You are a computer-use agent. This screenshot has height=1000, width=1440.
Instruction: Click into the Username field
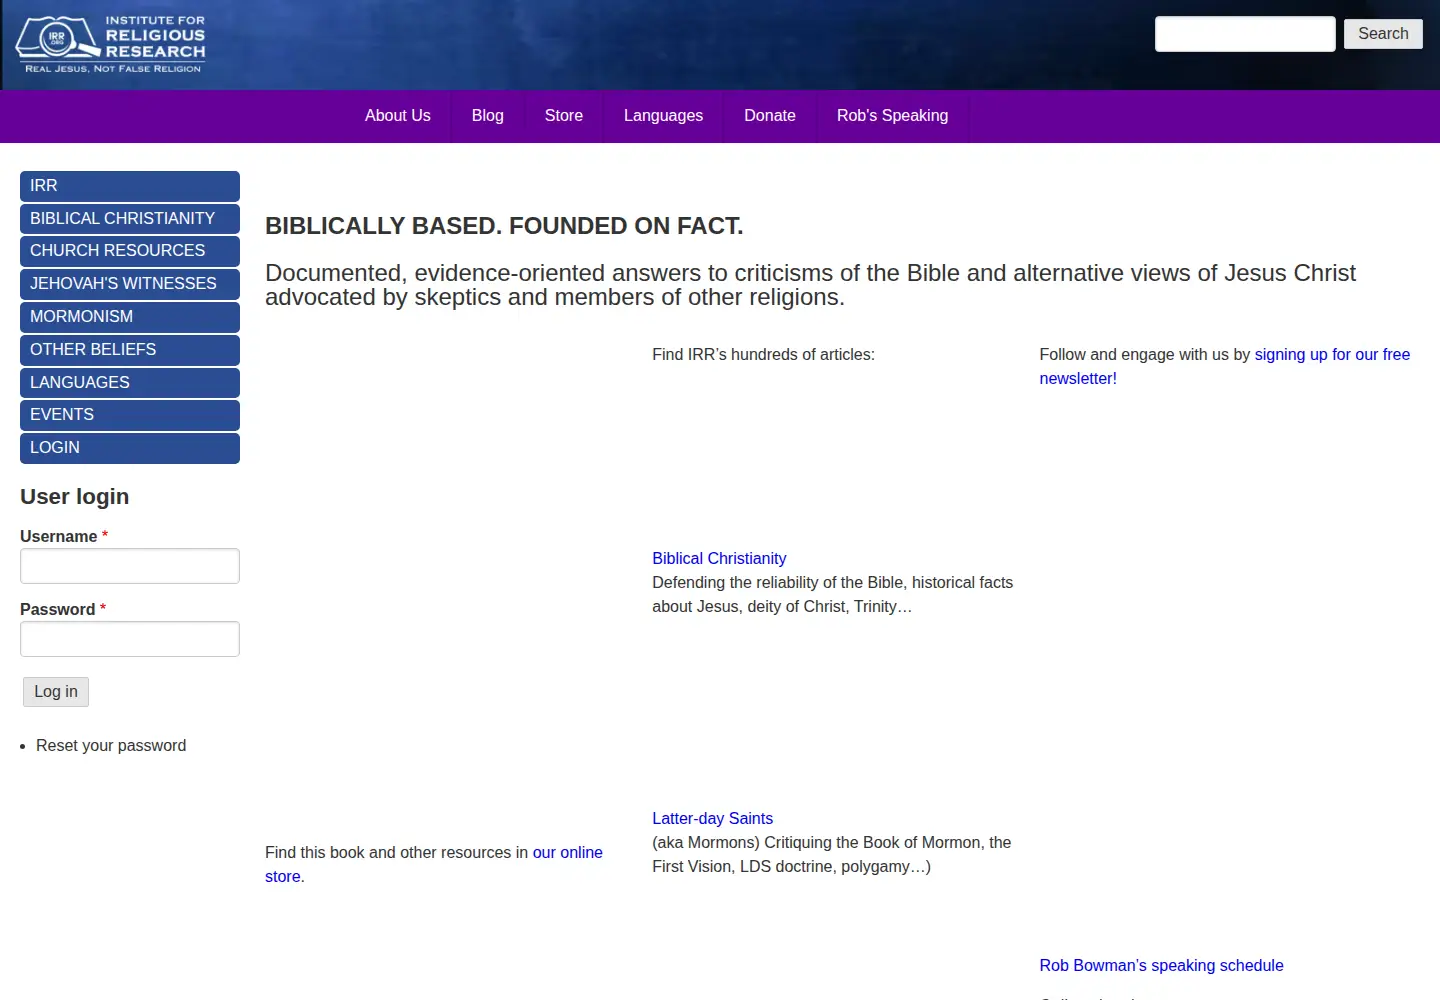coord(130,566)
